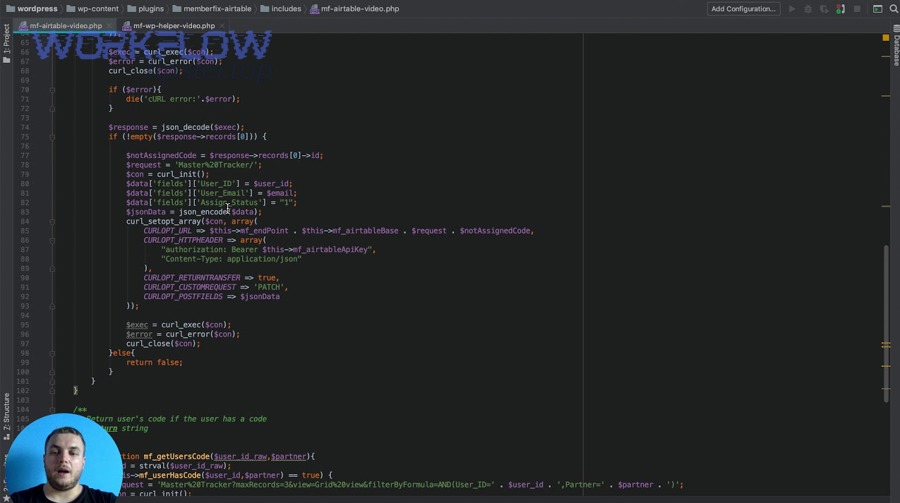Viewport: 900px width, 503px height.
Task: Click "Content-Type: application/json" string
Action: point(231,259)
